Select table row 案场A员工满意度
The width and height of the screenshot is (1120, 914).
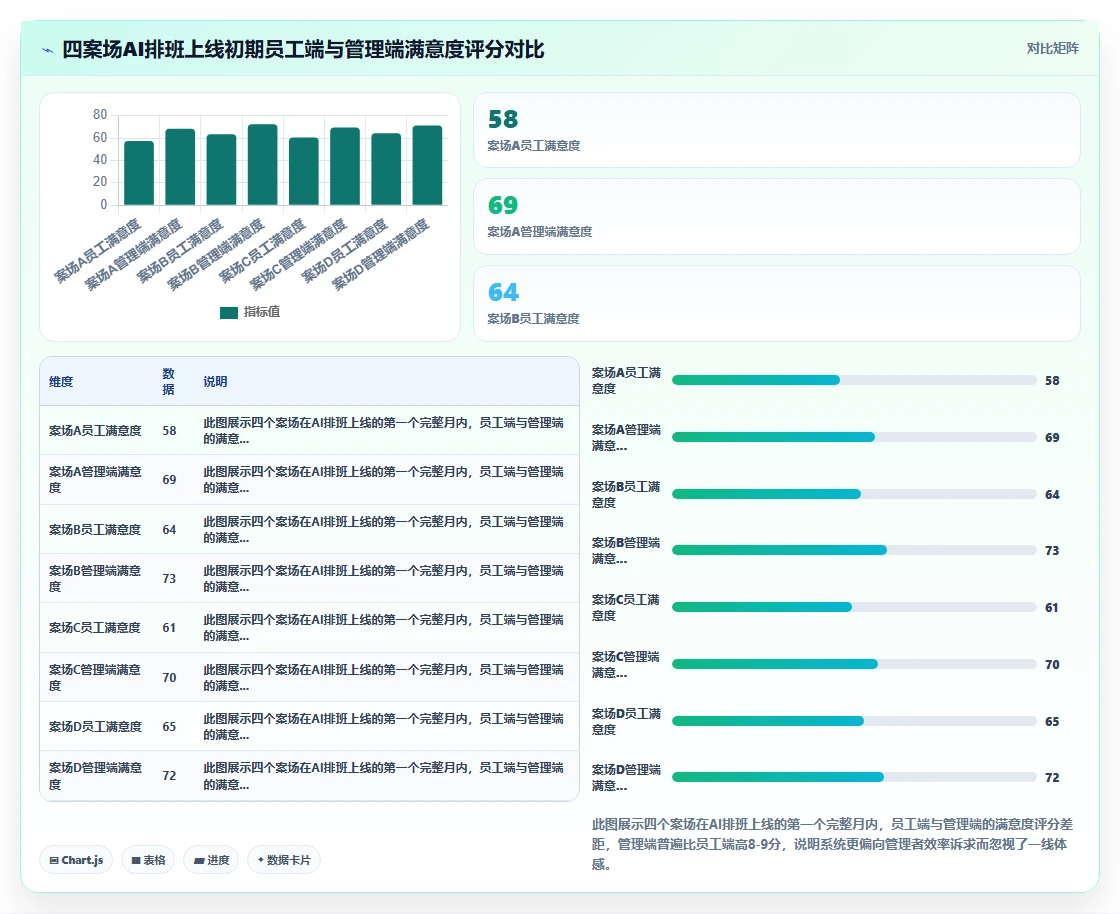click(309, 431)
